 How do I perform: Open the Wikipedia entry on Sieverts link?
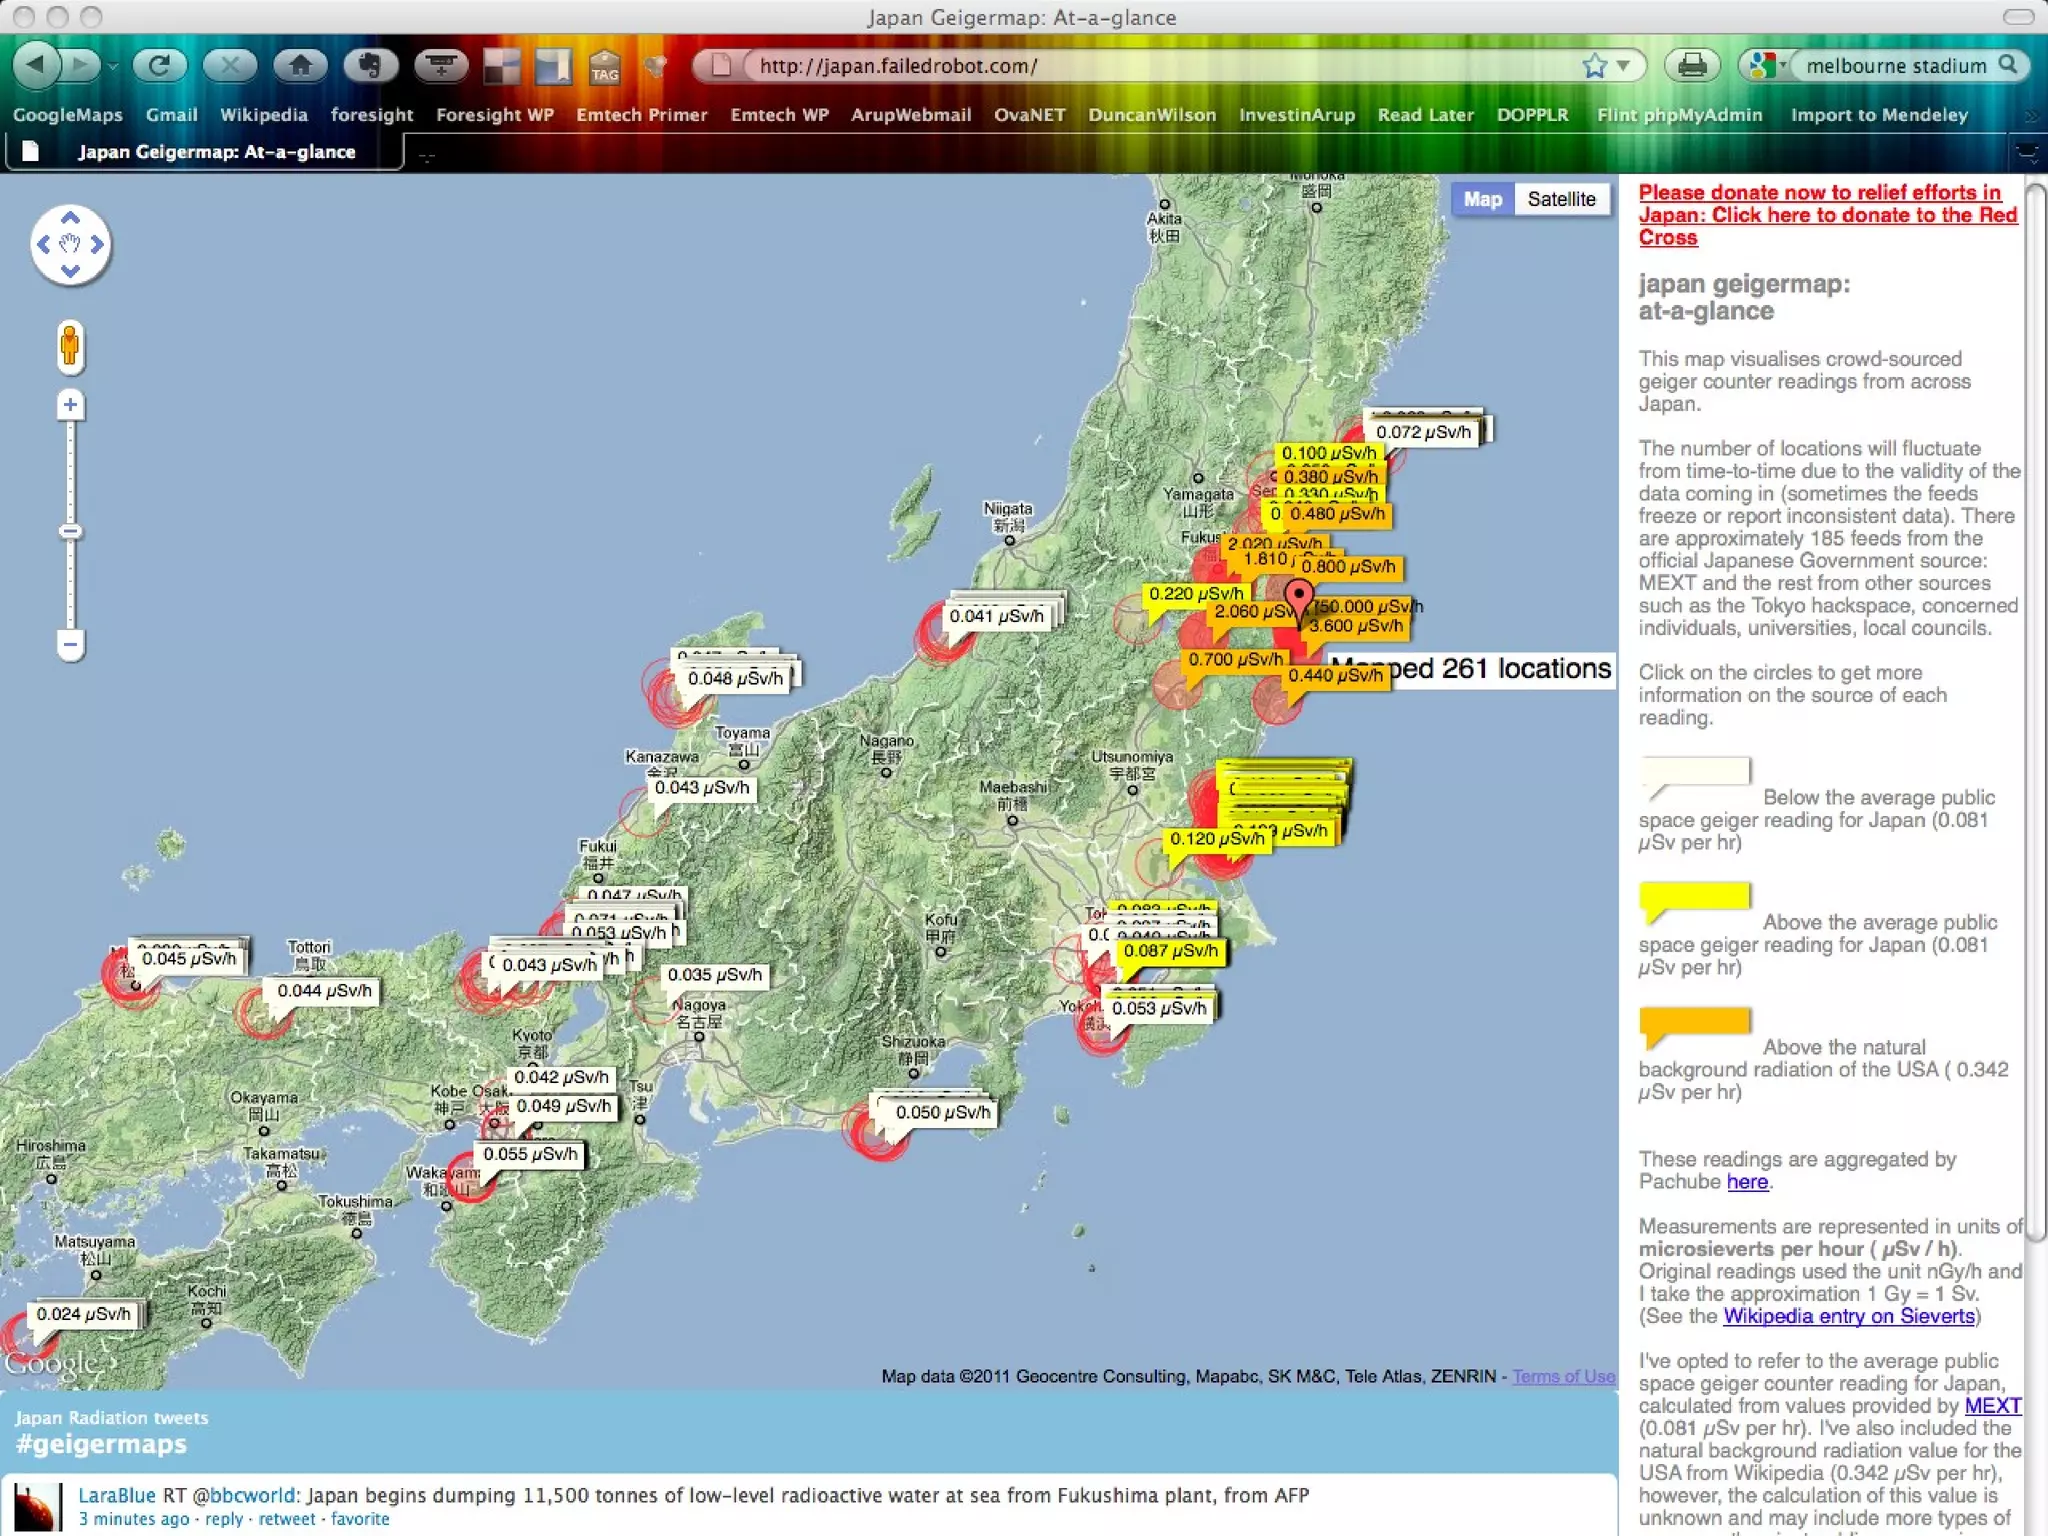[x=1848, y=1316]
